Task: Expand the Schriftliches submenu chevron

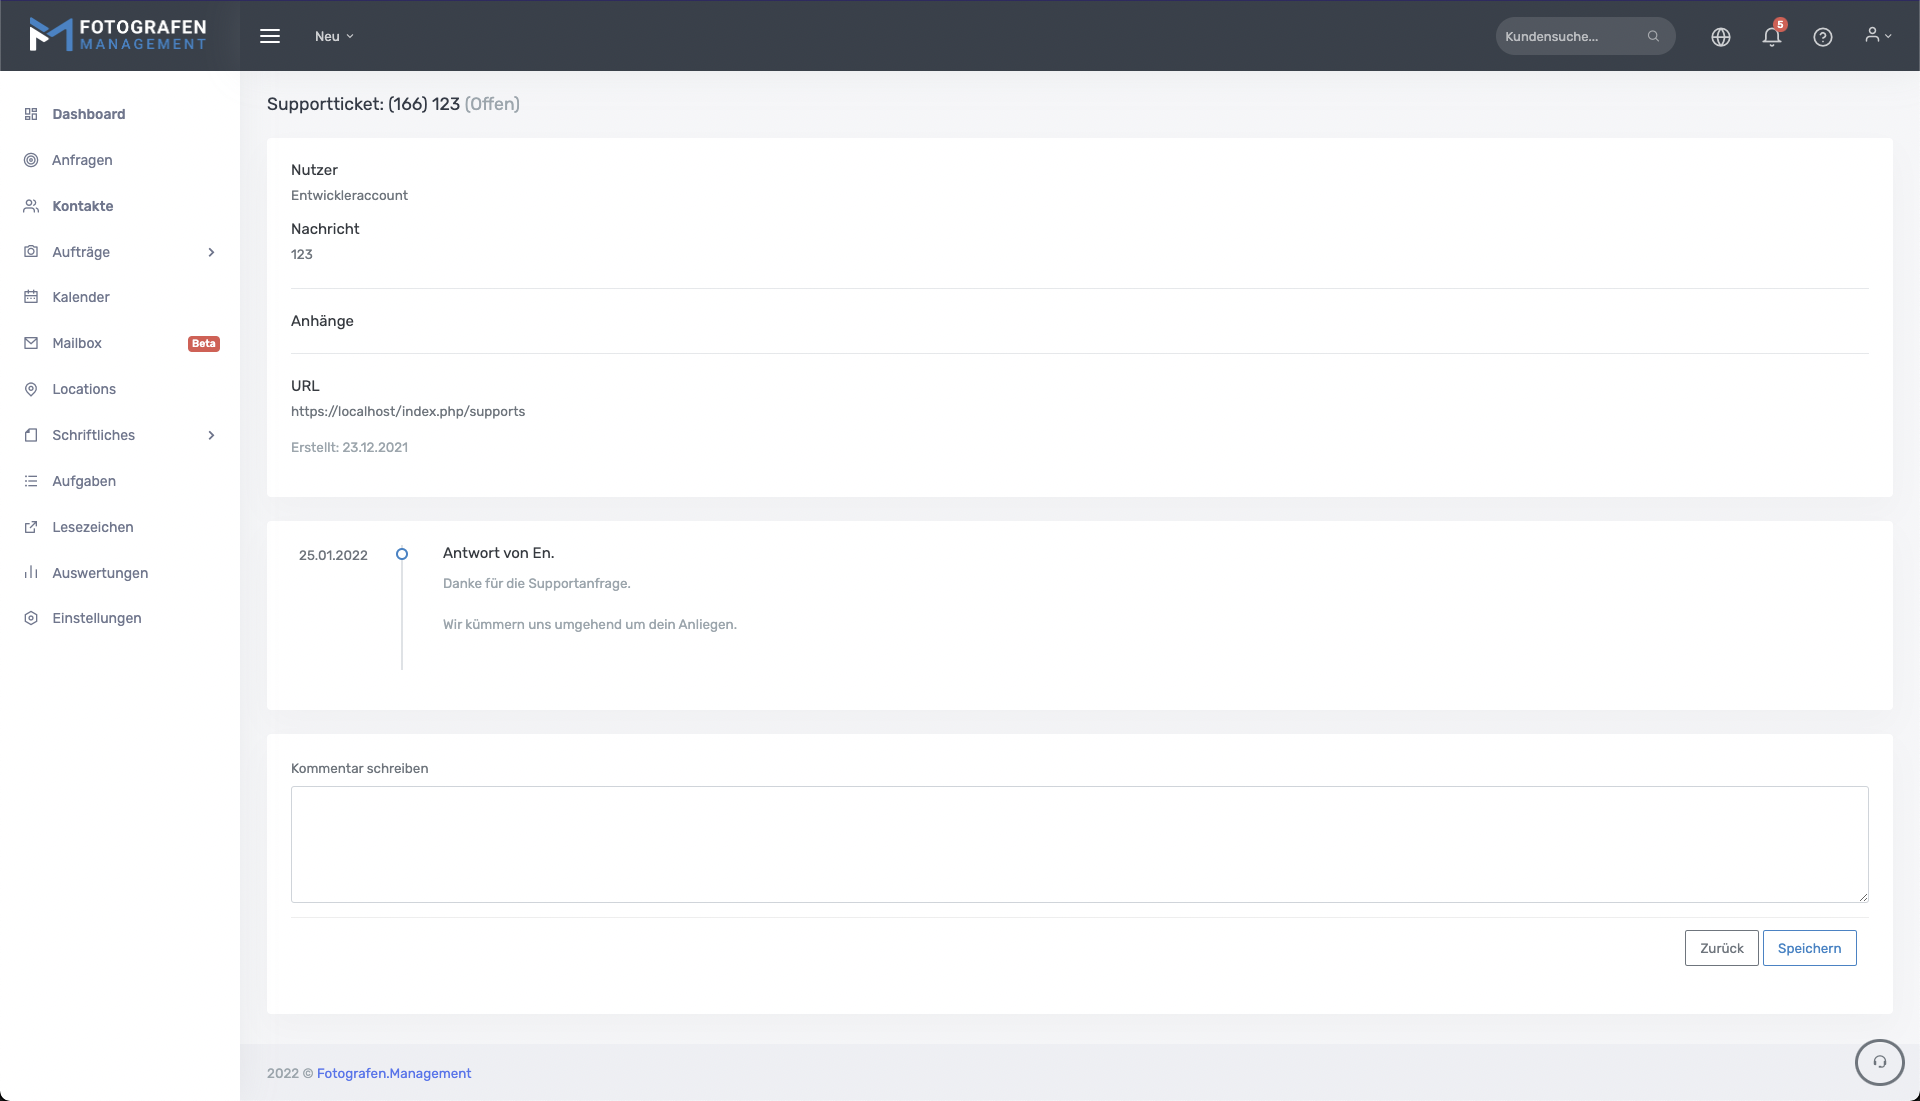Action: click(211, 435)
